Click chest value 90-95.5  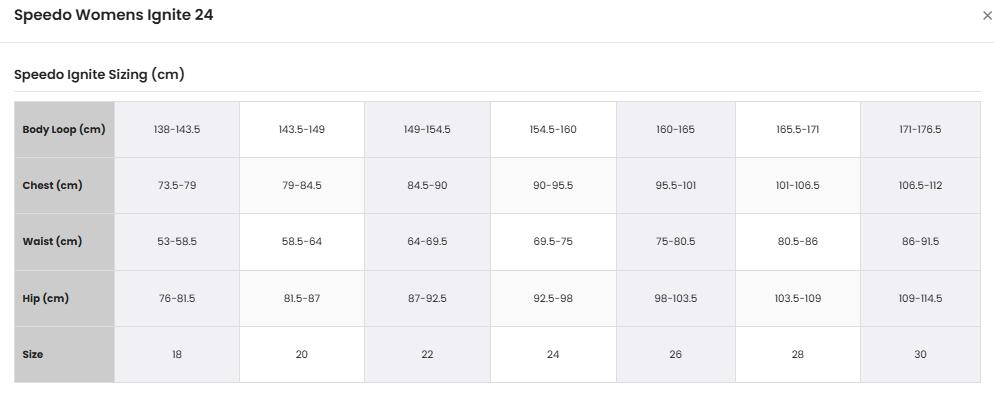[x=553, y=186]
